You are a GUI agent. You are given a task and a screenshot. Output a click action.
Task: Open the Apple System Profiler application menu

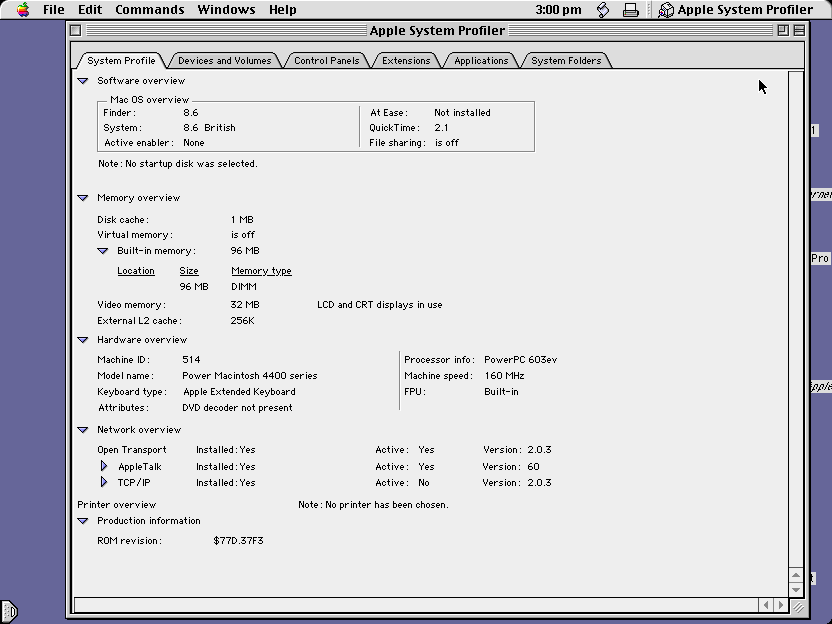pyautogui.click(x=735, y=10)
